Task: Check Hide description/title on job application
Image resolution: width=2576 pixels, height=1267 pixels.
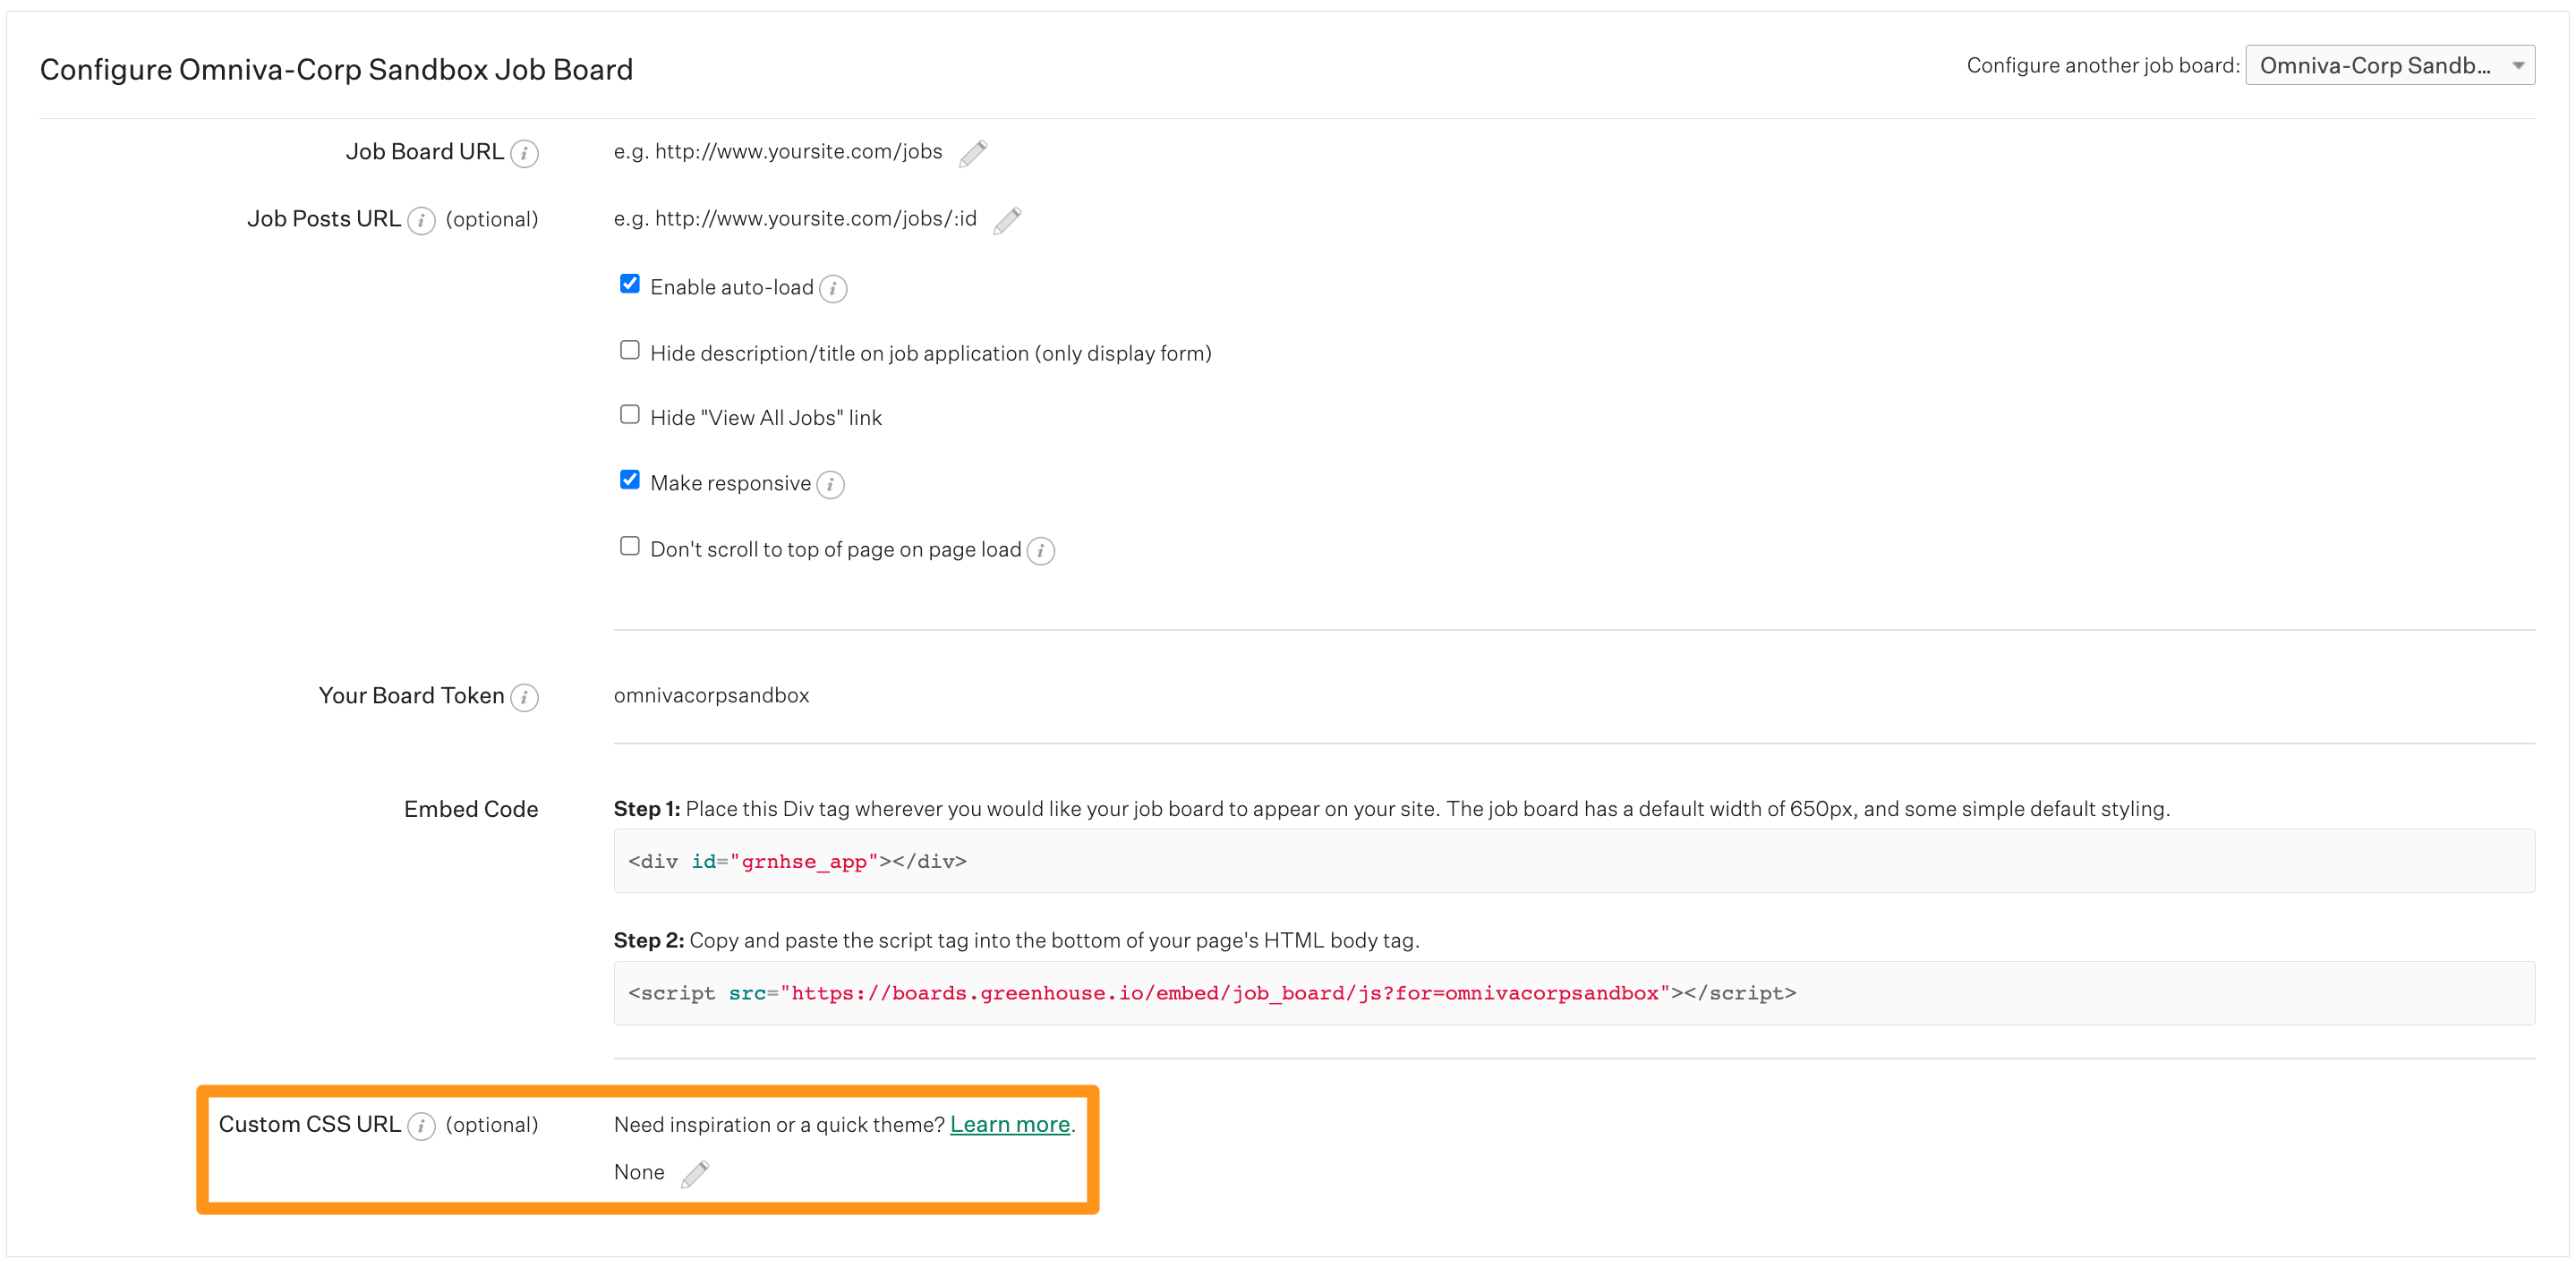Action: coord(629,350)
